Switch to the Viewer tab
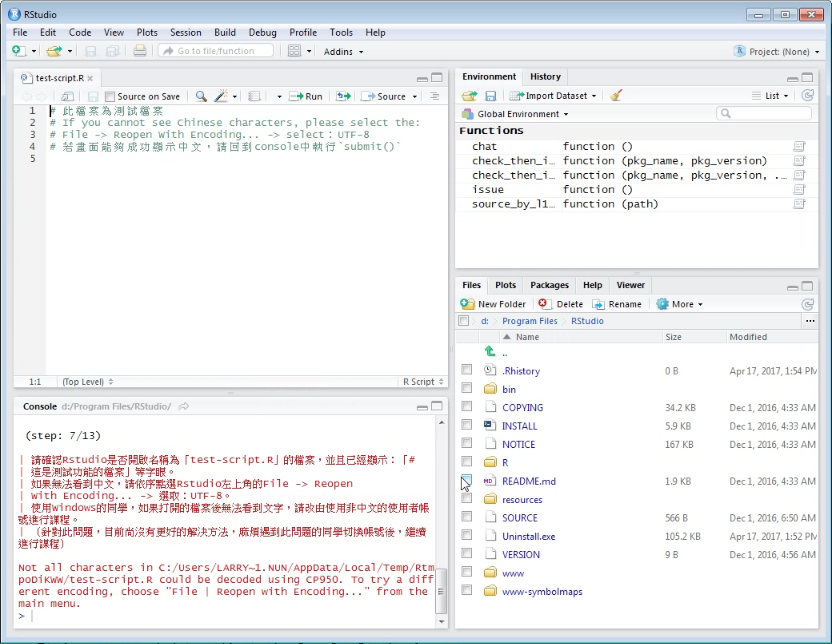Image resolution: width=832 pixels, height=644 pixels. [630, 285]
